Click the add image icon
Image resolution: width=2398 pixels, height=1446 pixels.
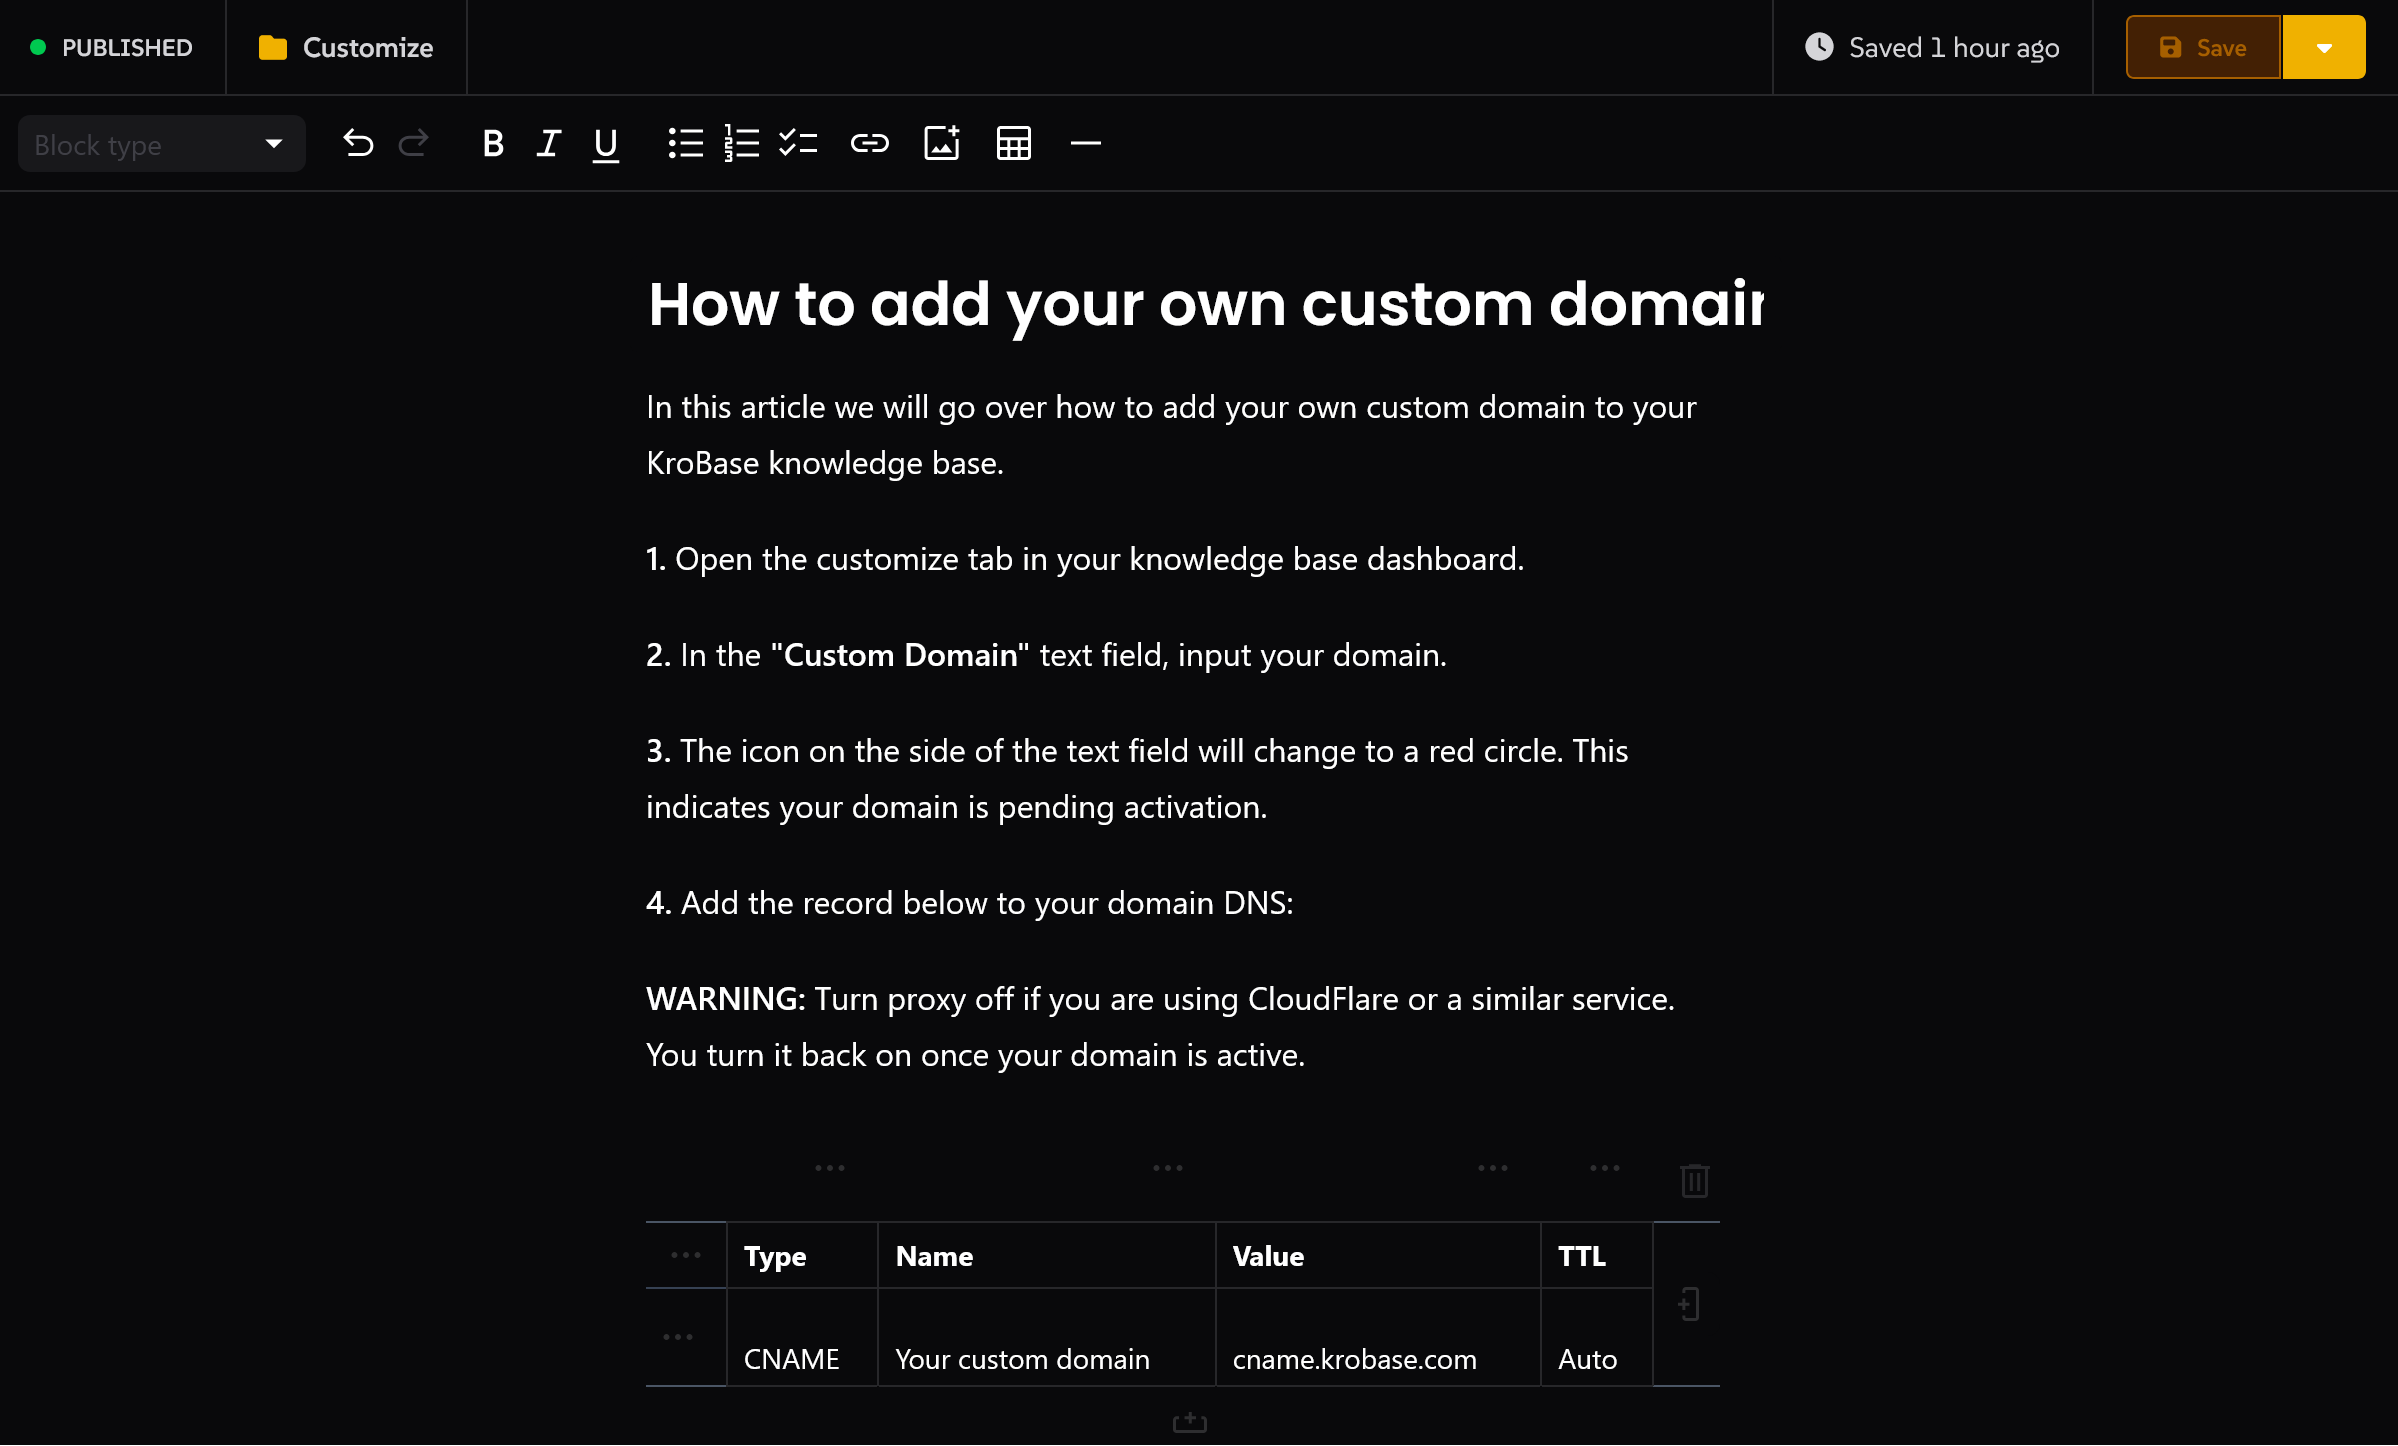click(x=941, y=144)
